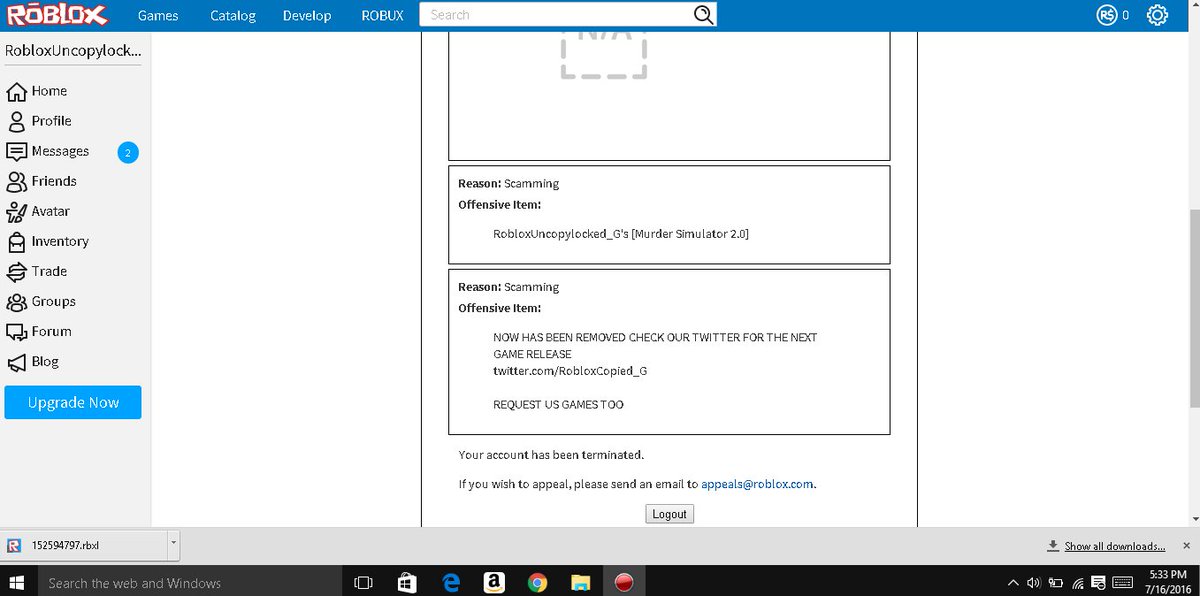This screenshot has height=596, width=1200.
Task: Click the touch keyboard tray icon
Action: tap(1121, 582)
